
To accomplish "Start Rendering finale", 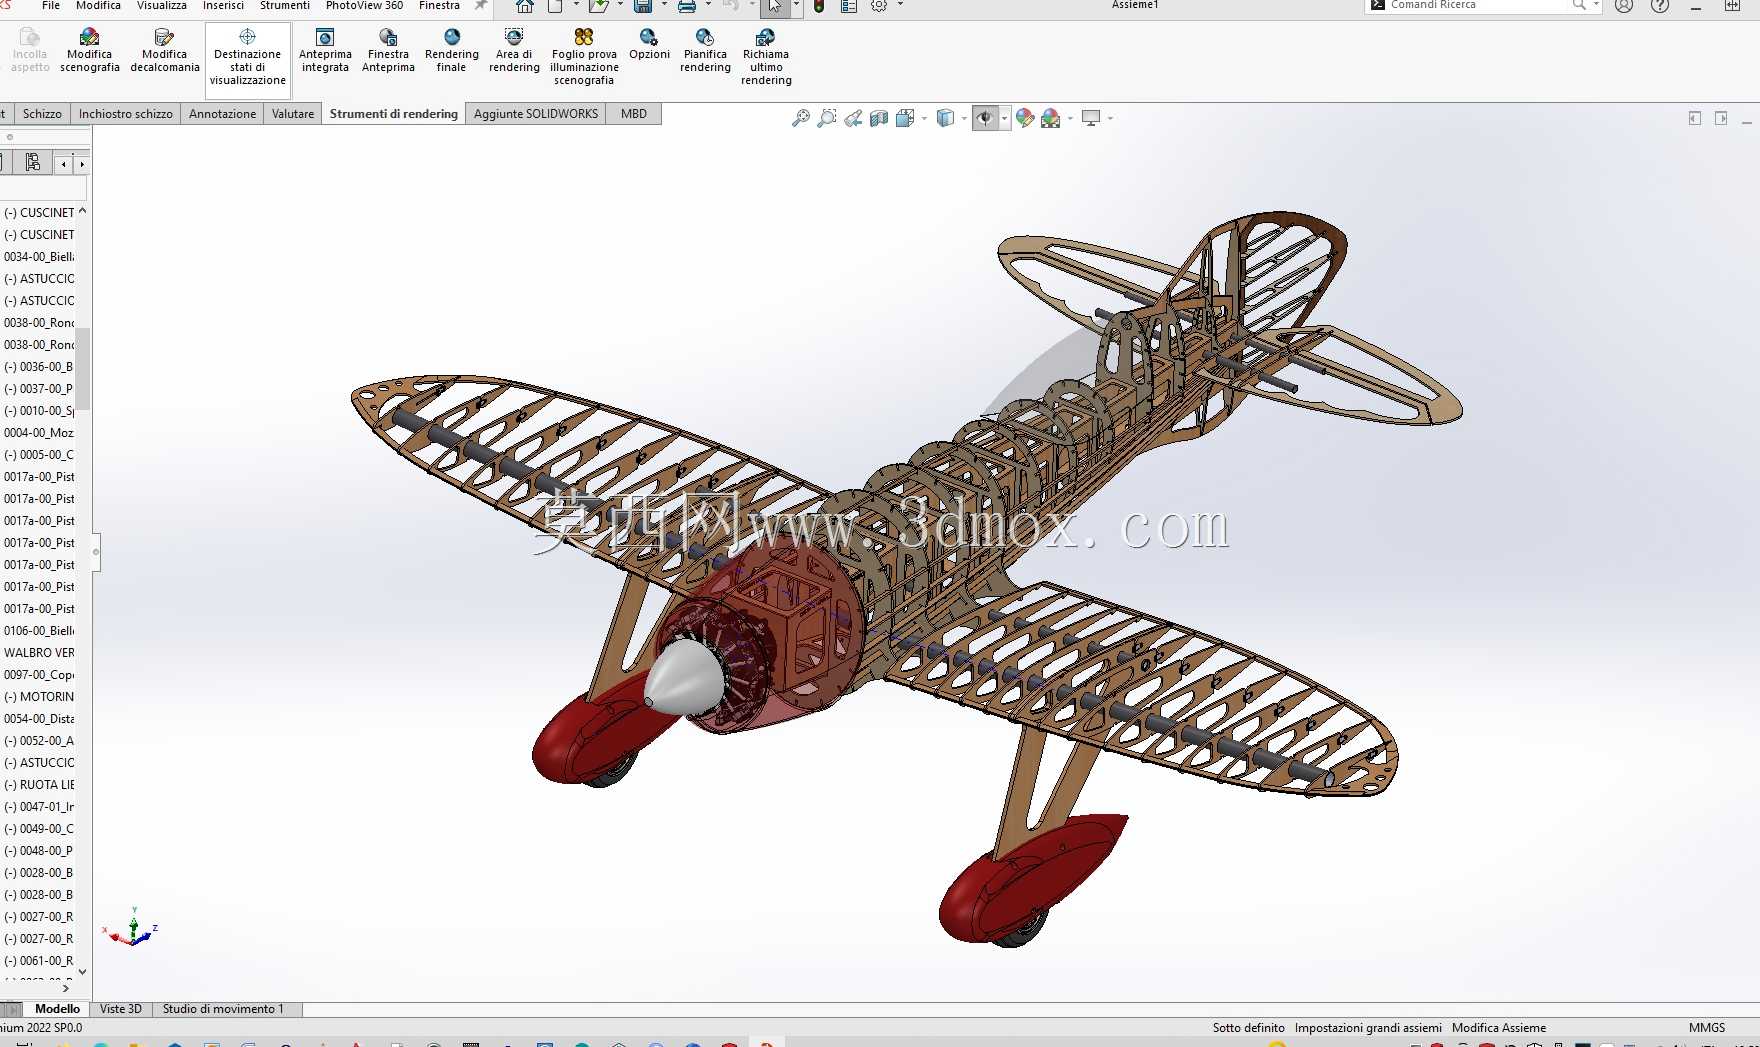I will [451, 51].
